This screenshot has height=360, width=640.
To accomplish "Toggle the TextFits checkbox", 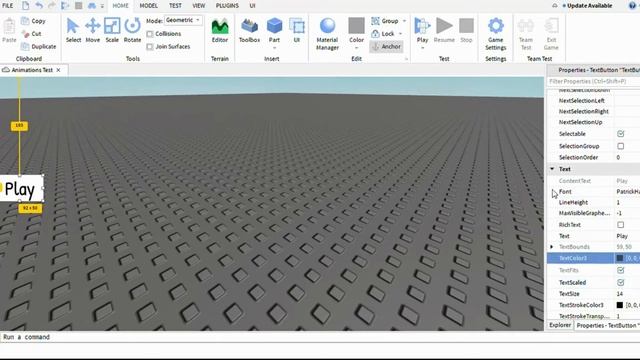I will coord(620,270).
